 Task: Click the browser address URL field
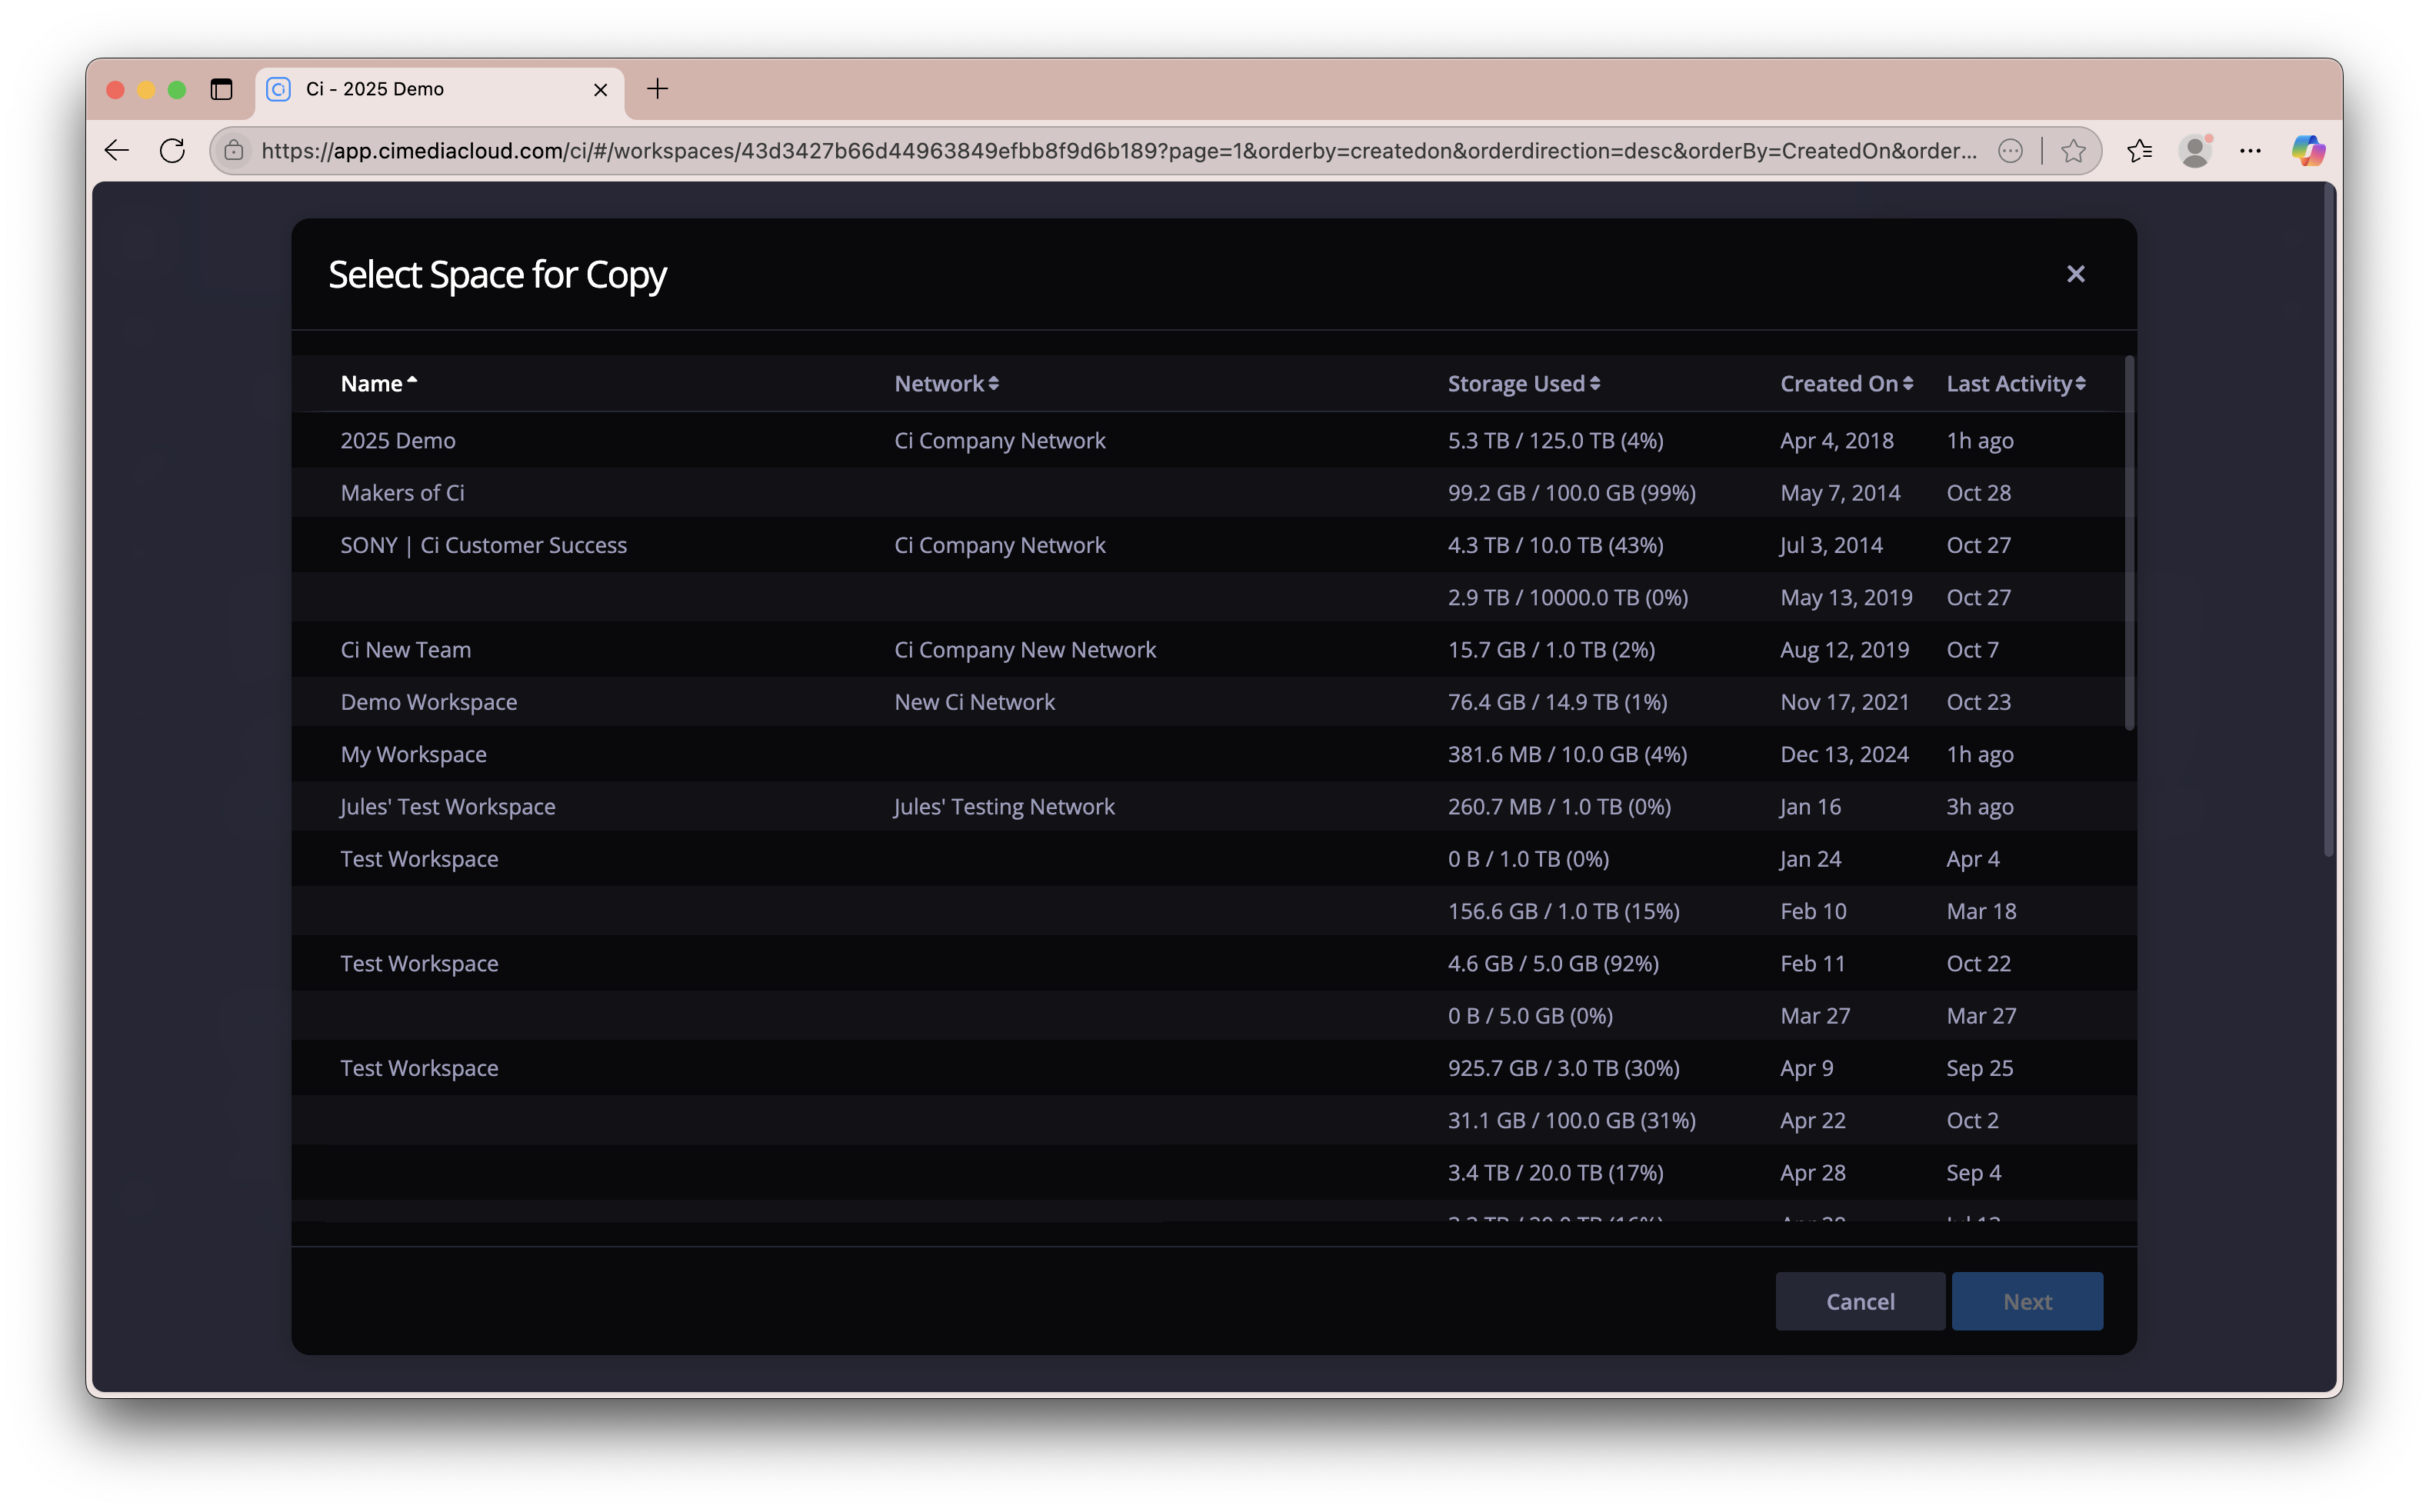[1118, 151]
